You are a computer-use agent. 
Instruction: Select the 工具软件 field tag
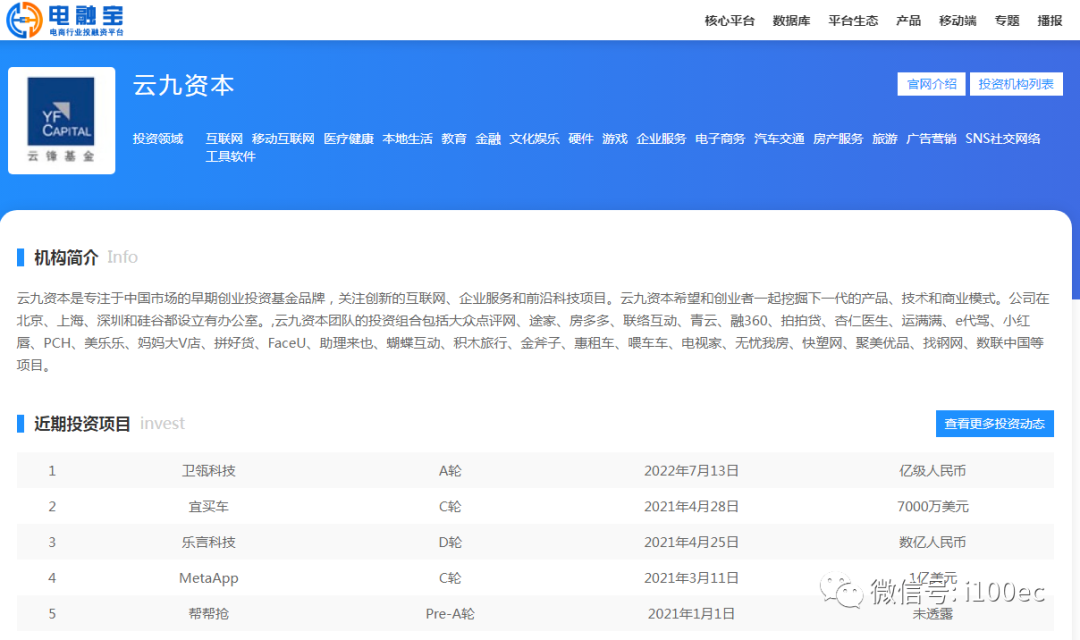tap(230, 157)
